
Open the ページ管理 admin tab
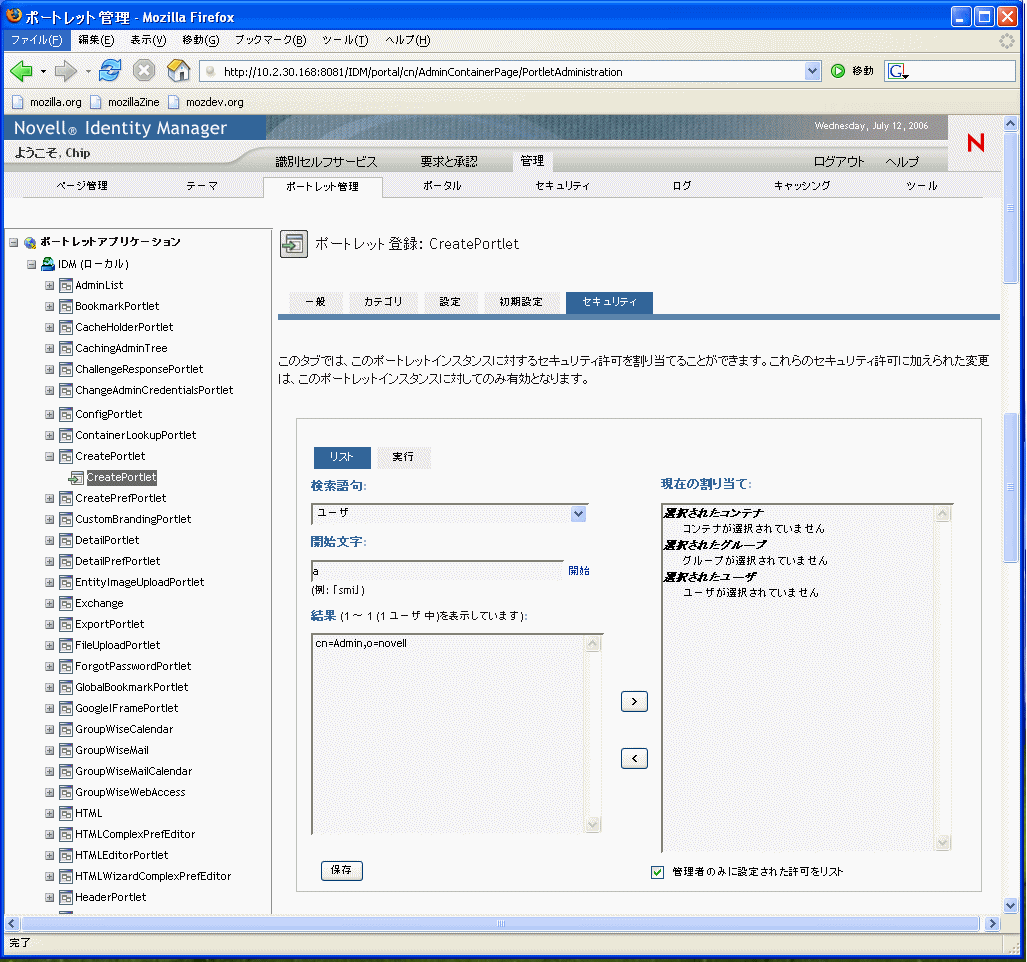(82, 186)
